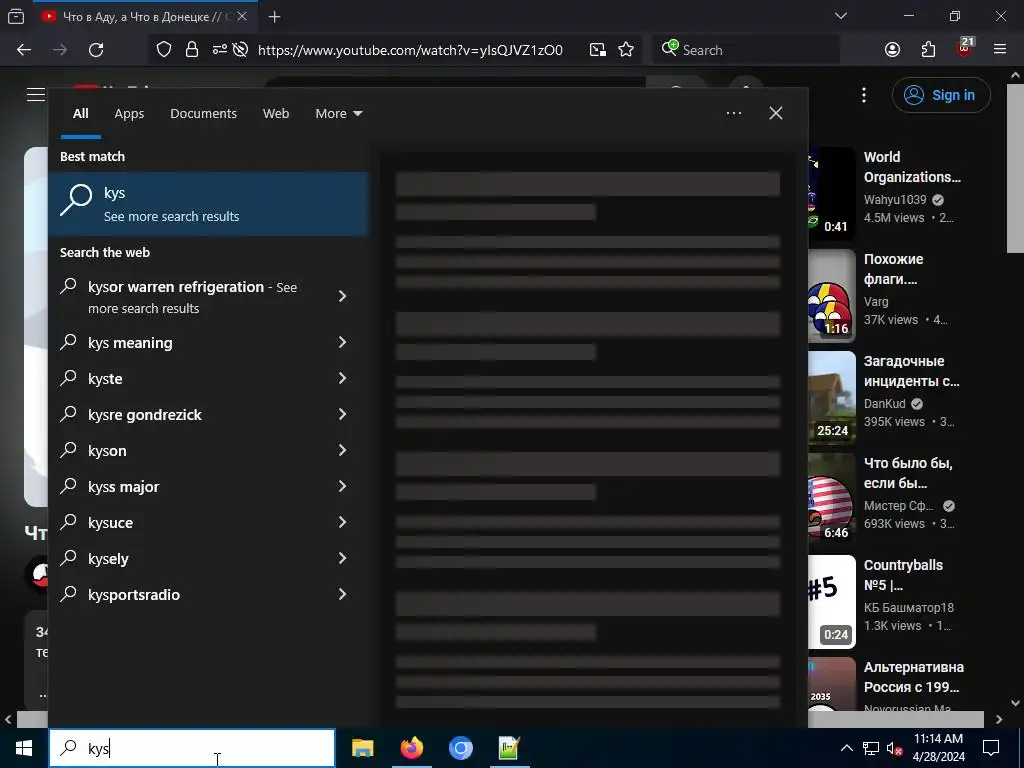The image size is (1024, 768).
Task: Click the network tray icon
Action: [871, 748]
